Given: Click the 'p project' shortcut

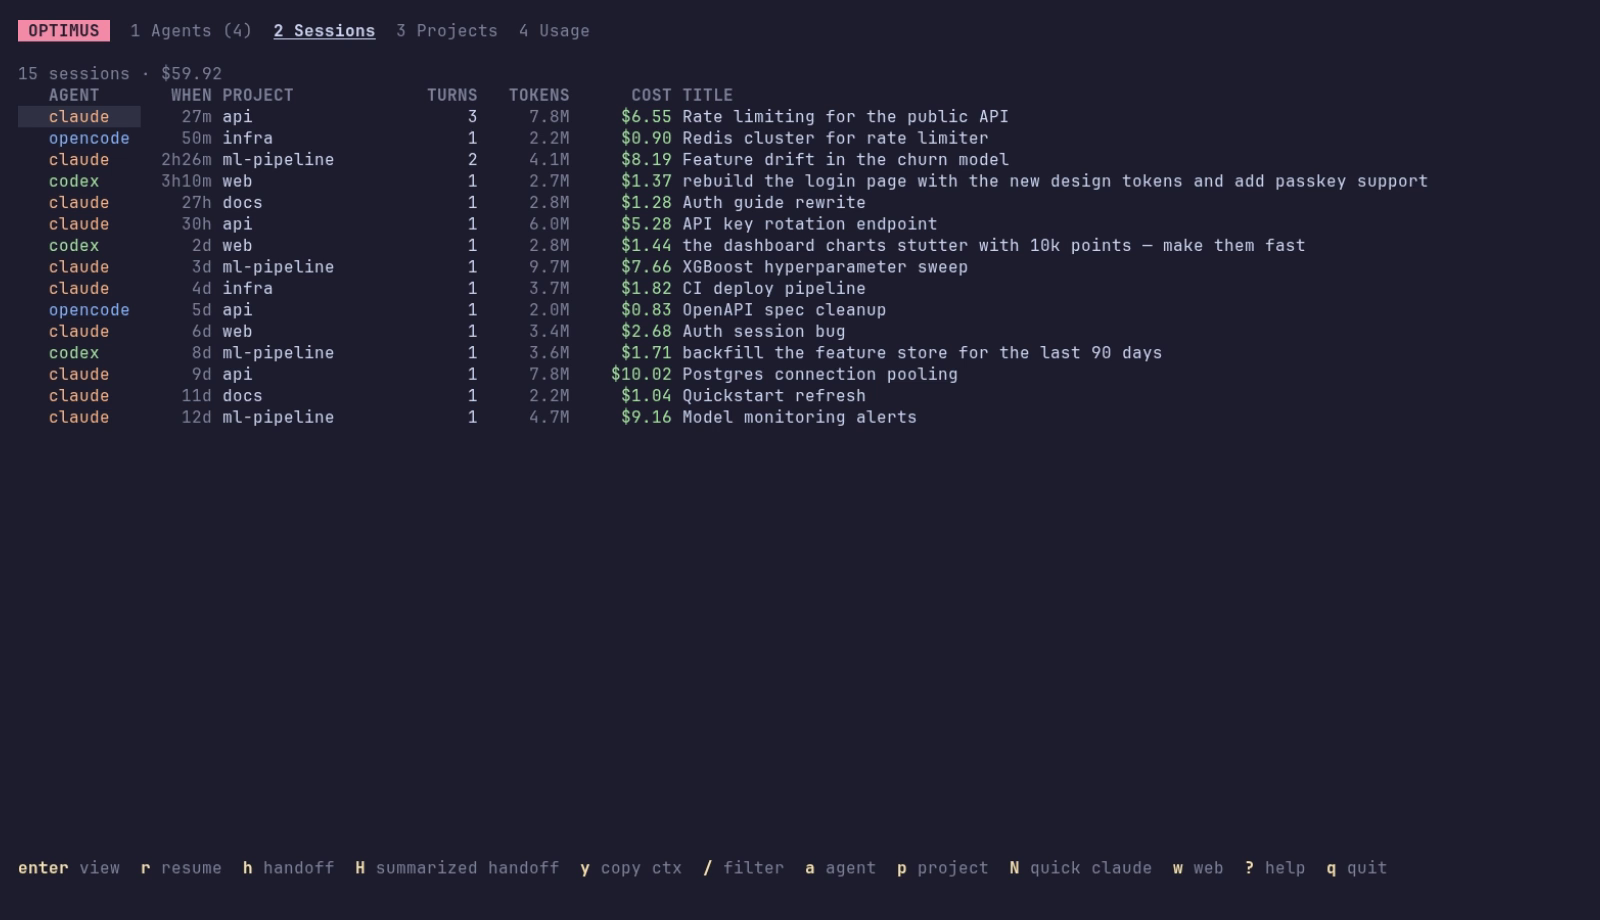Looking at the screenshot, I should coord(942,868).
